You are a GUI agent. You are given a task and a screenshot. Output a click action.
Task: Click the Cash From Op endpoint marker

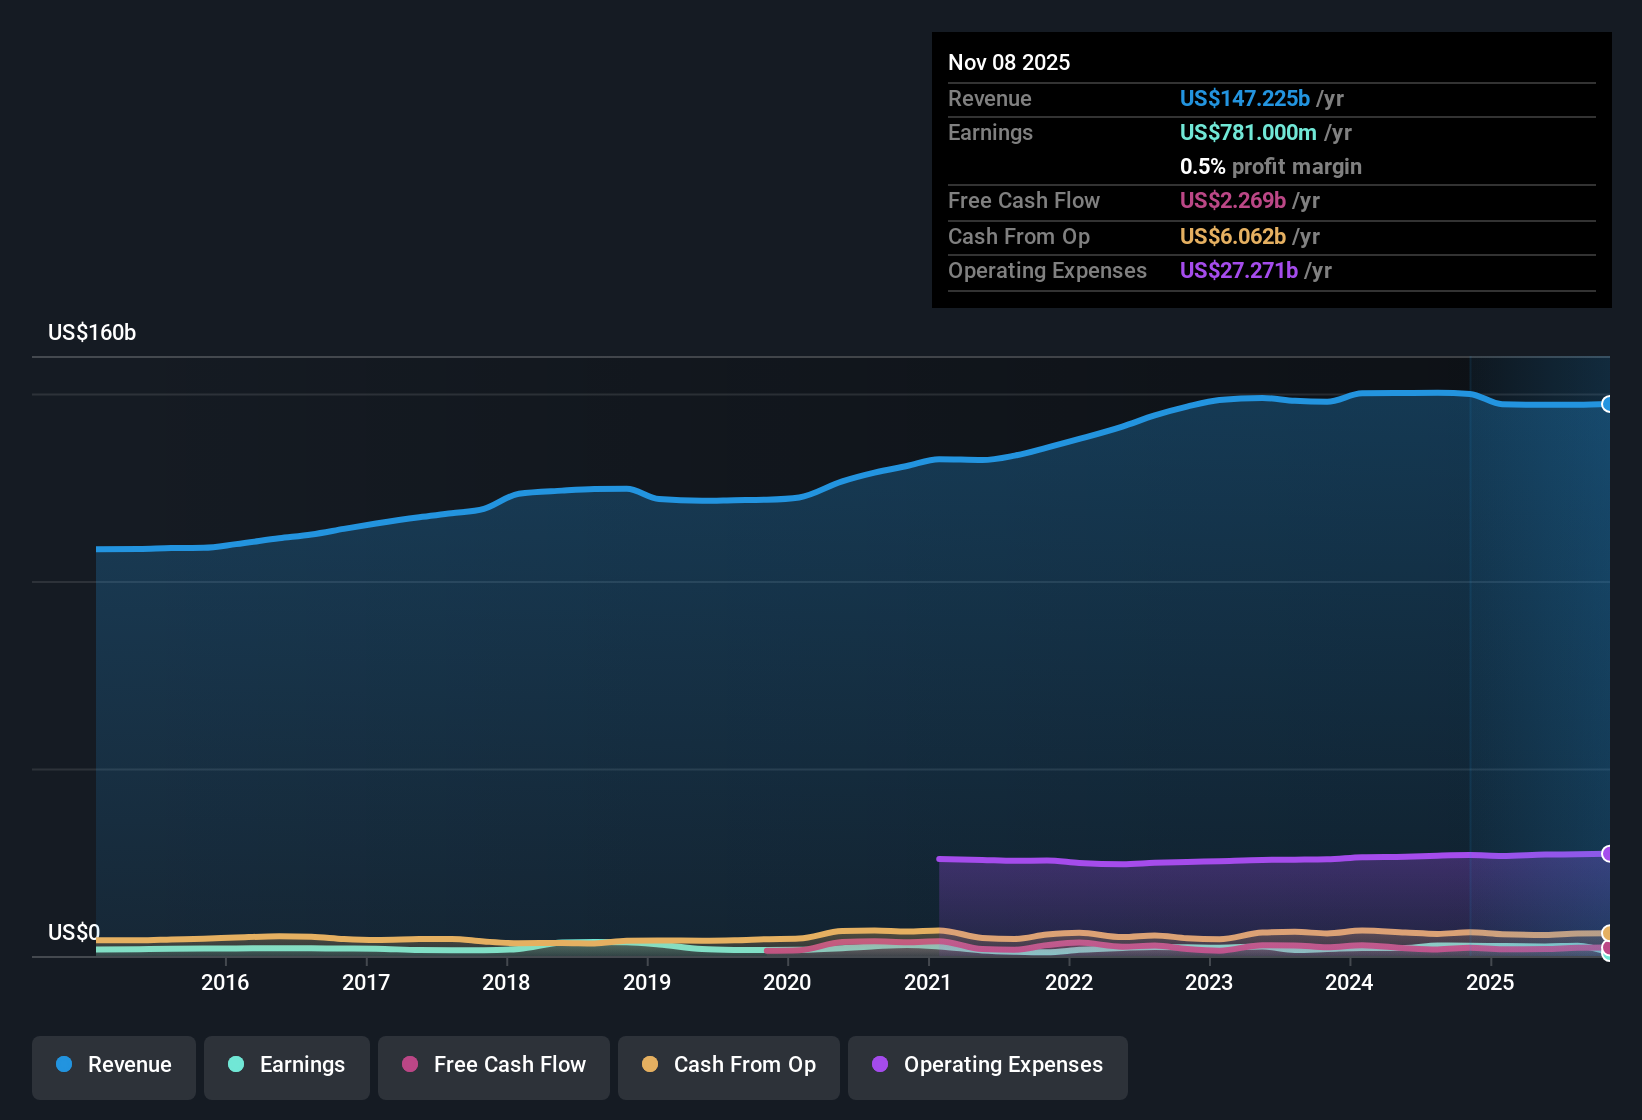1608,932
